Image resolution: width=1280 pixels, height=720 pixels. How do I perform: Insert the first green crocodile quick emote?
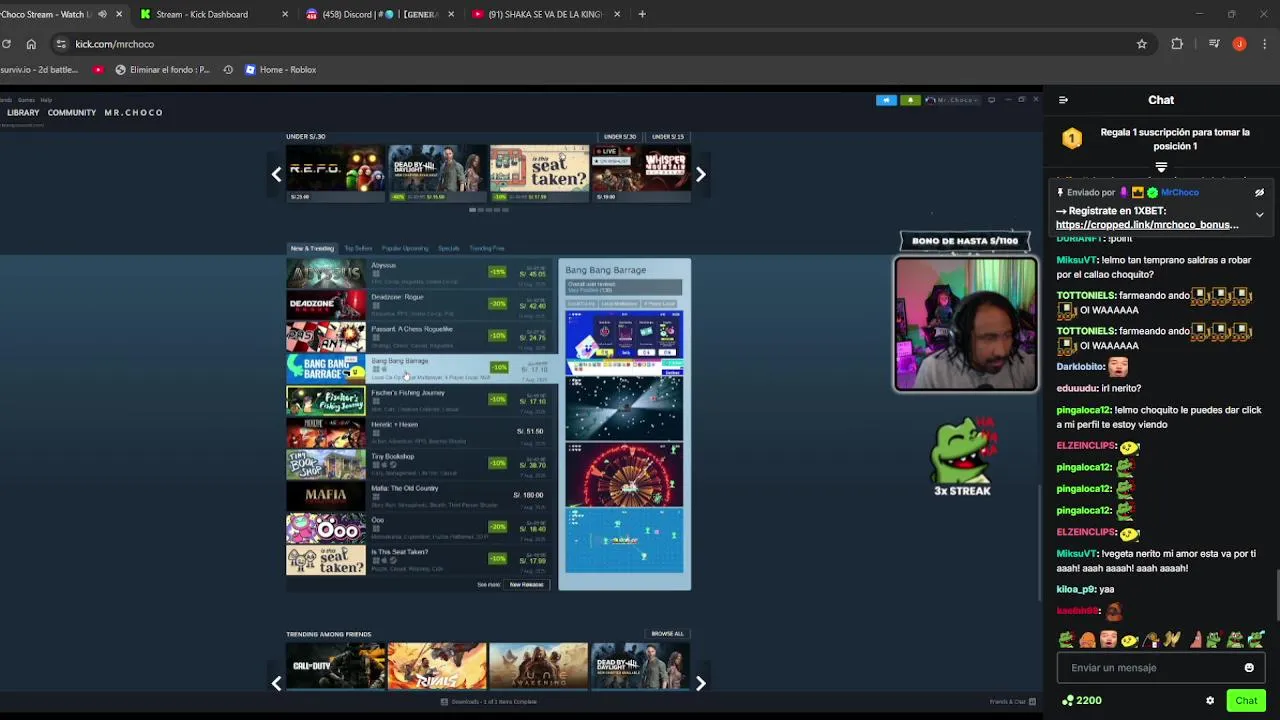tap(1066, 640)
